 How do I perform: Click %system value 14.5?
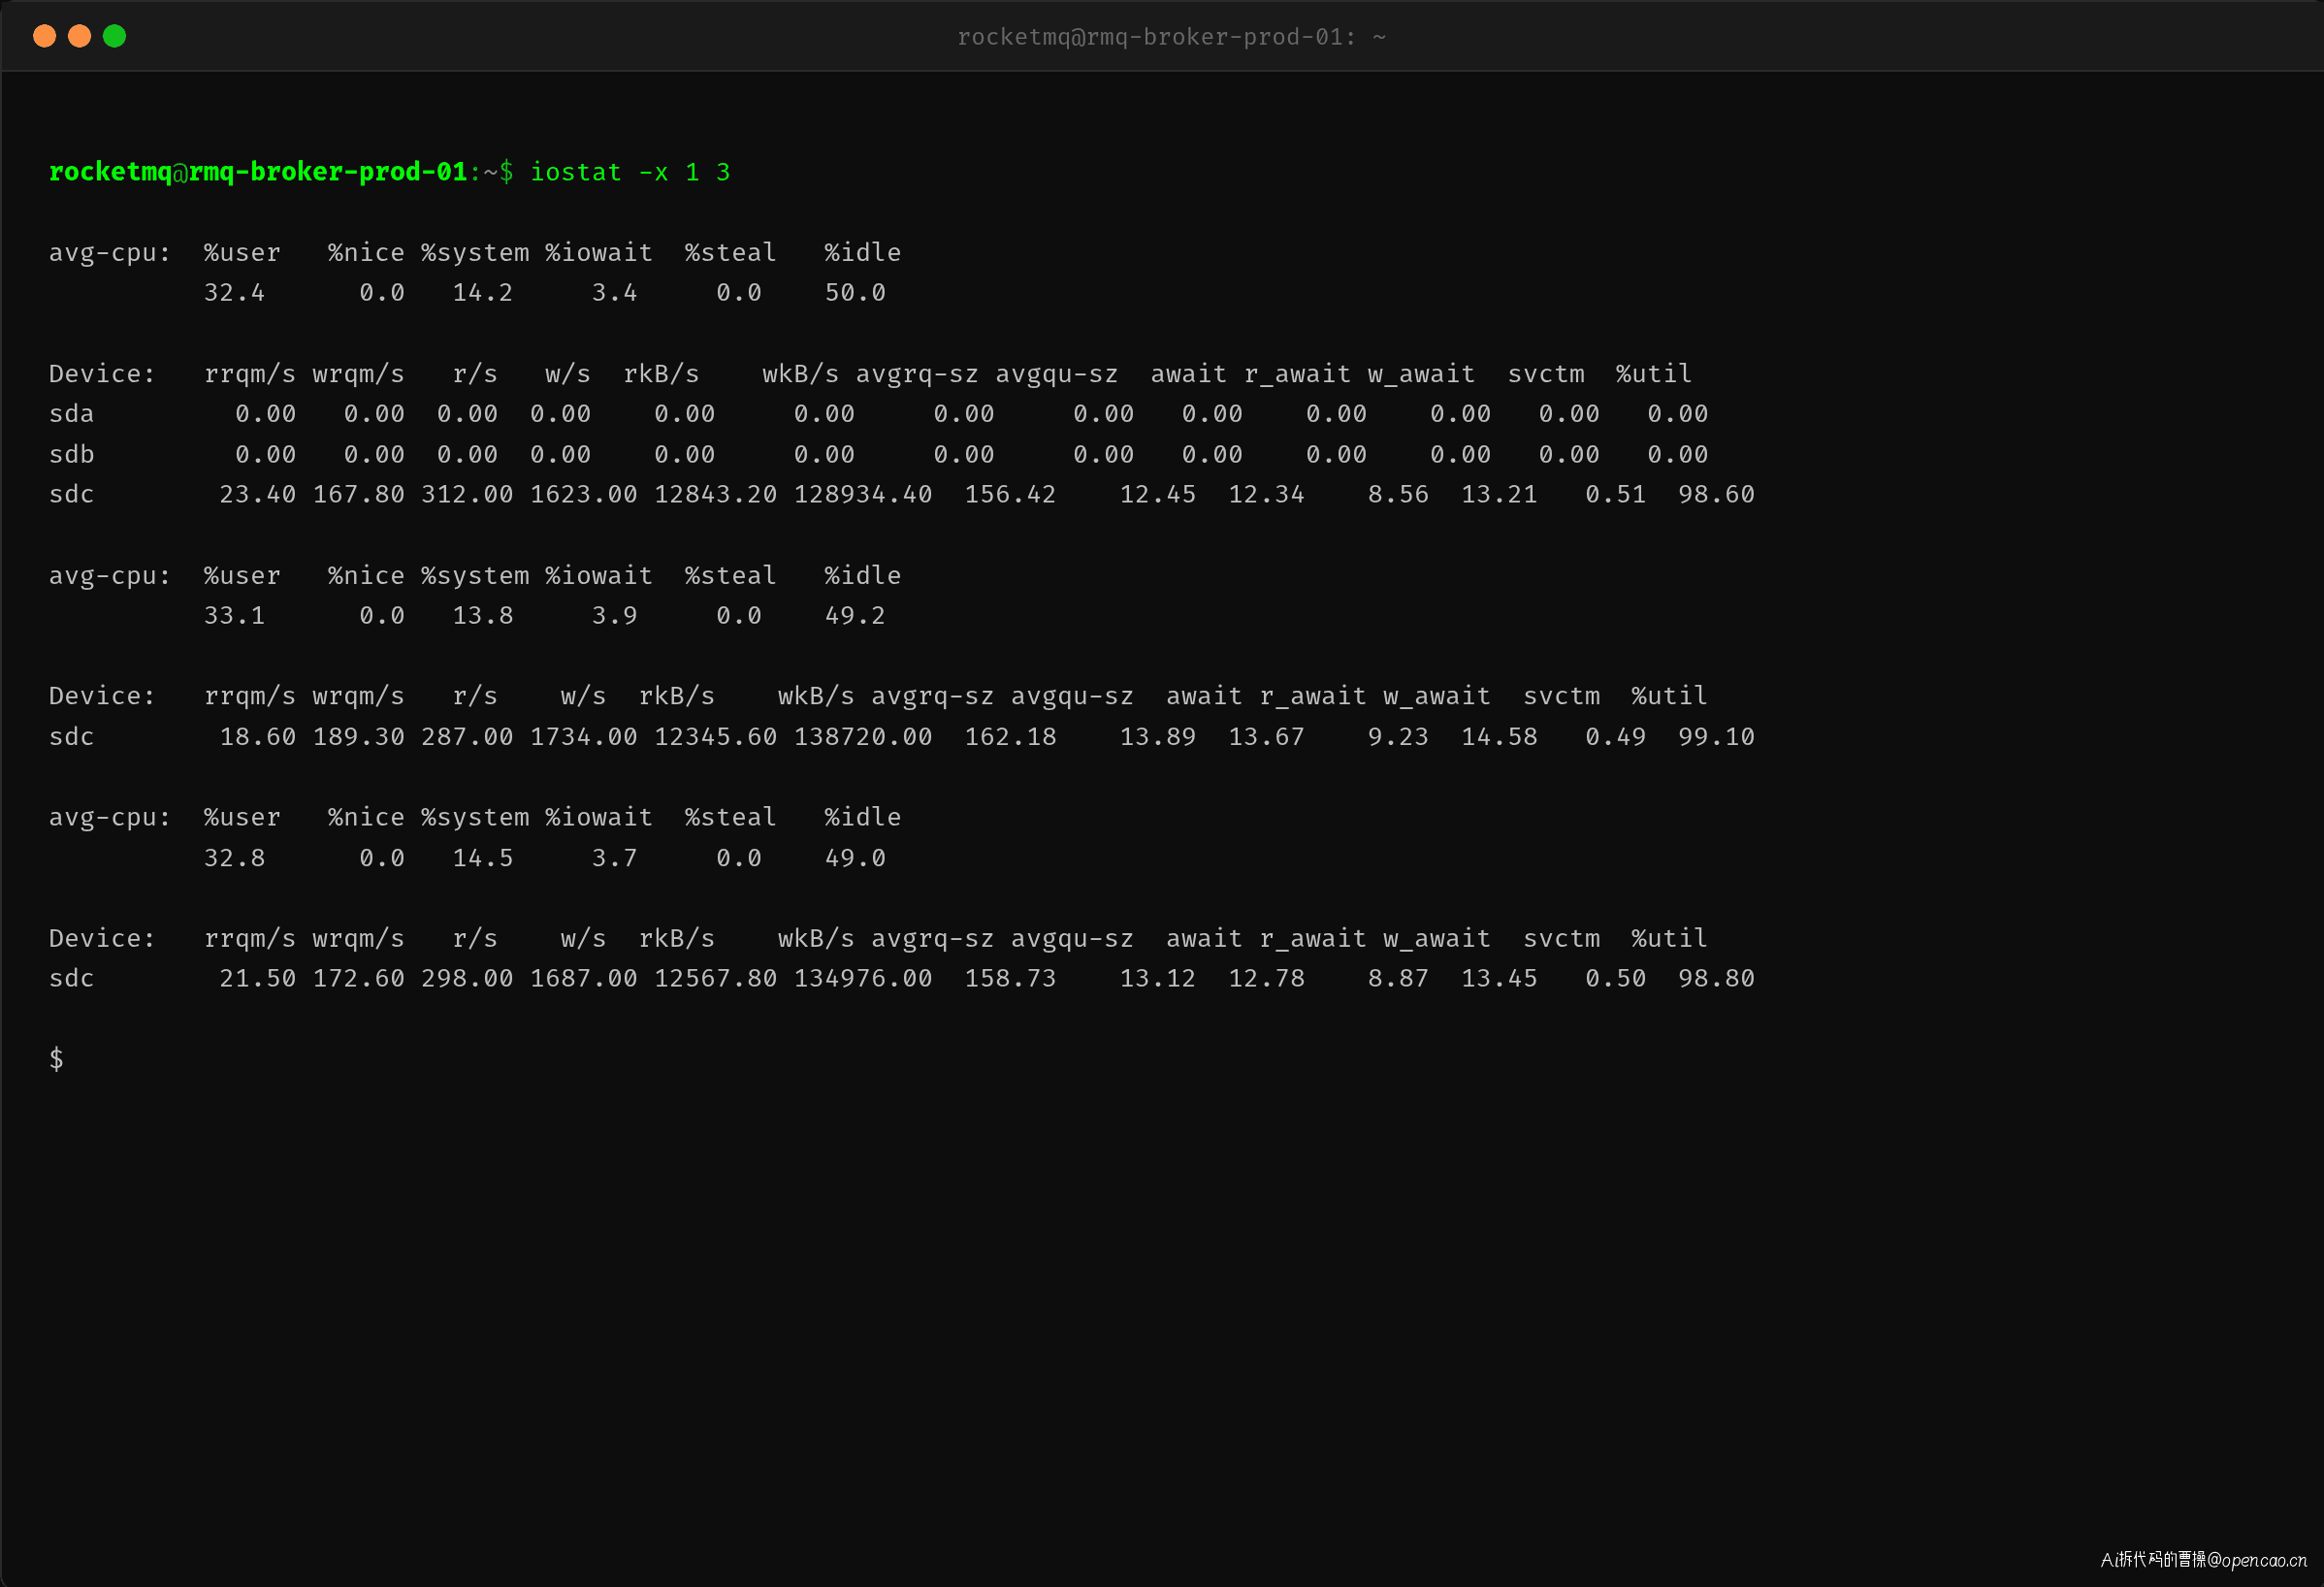tap(482, 858)
